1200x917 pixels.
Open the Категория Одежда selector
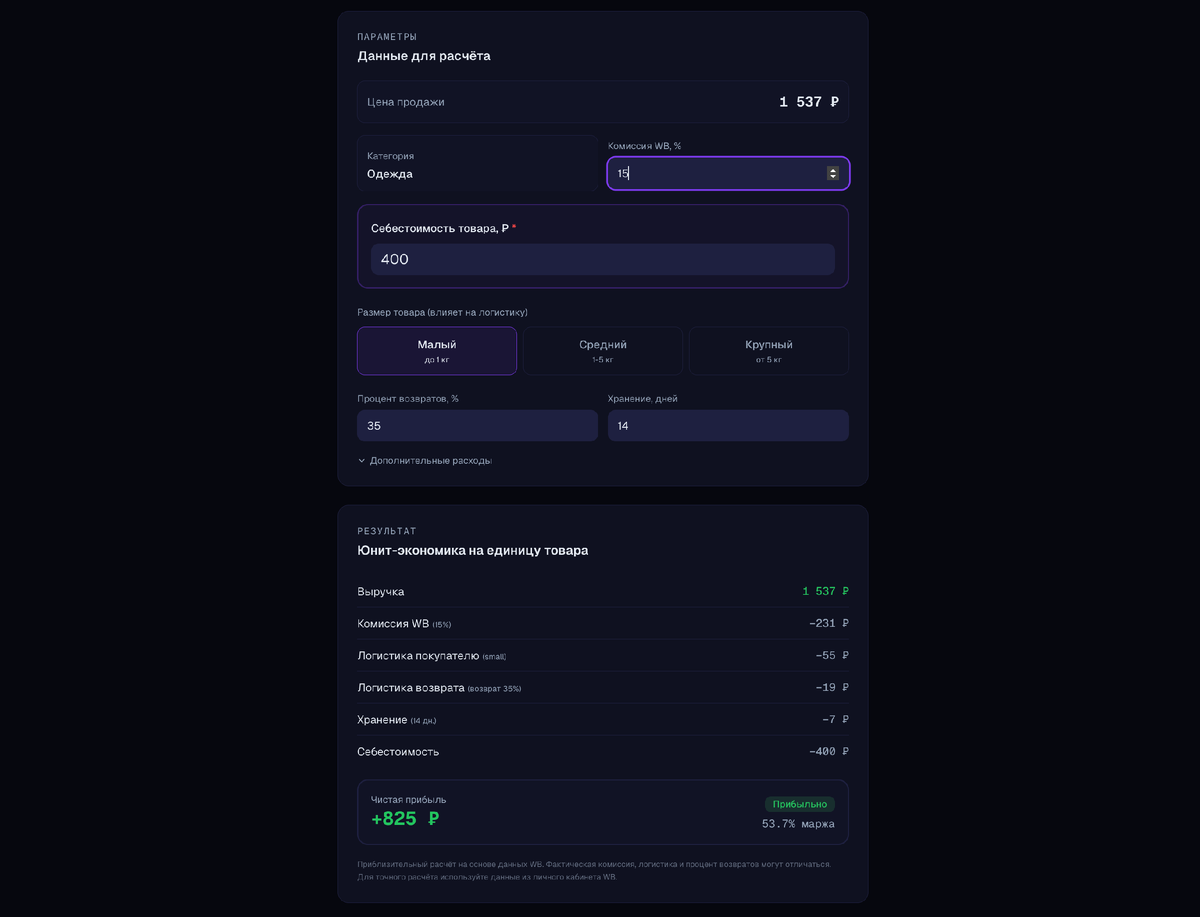click(x=477, y=164)
